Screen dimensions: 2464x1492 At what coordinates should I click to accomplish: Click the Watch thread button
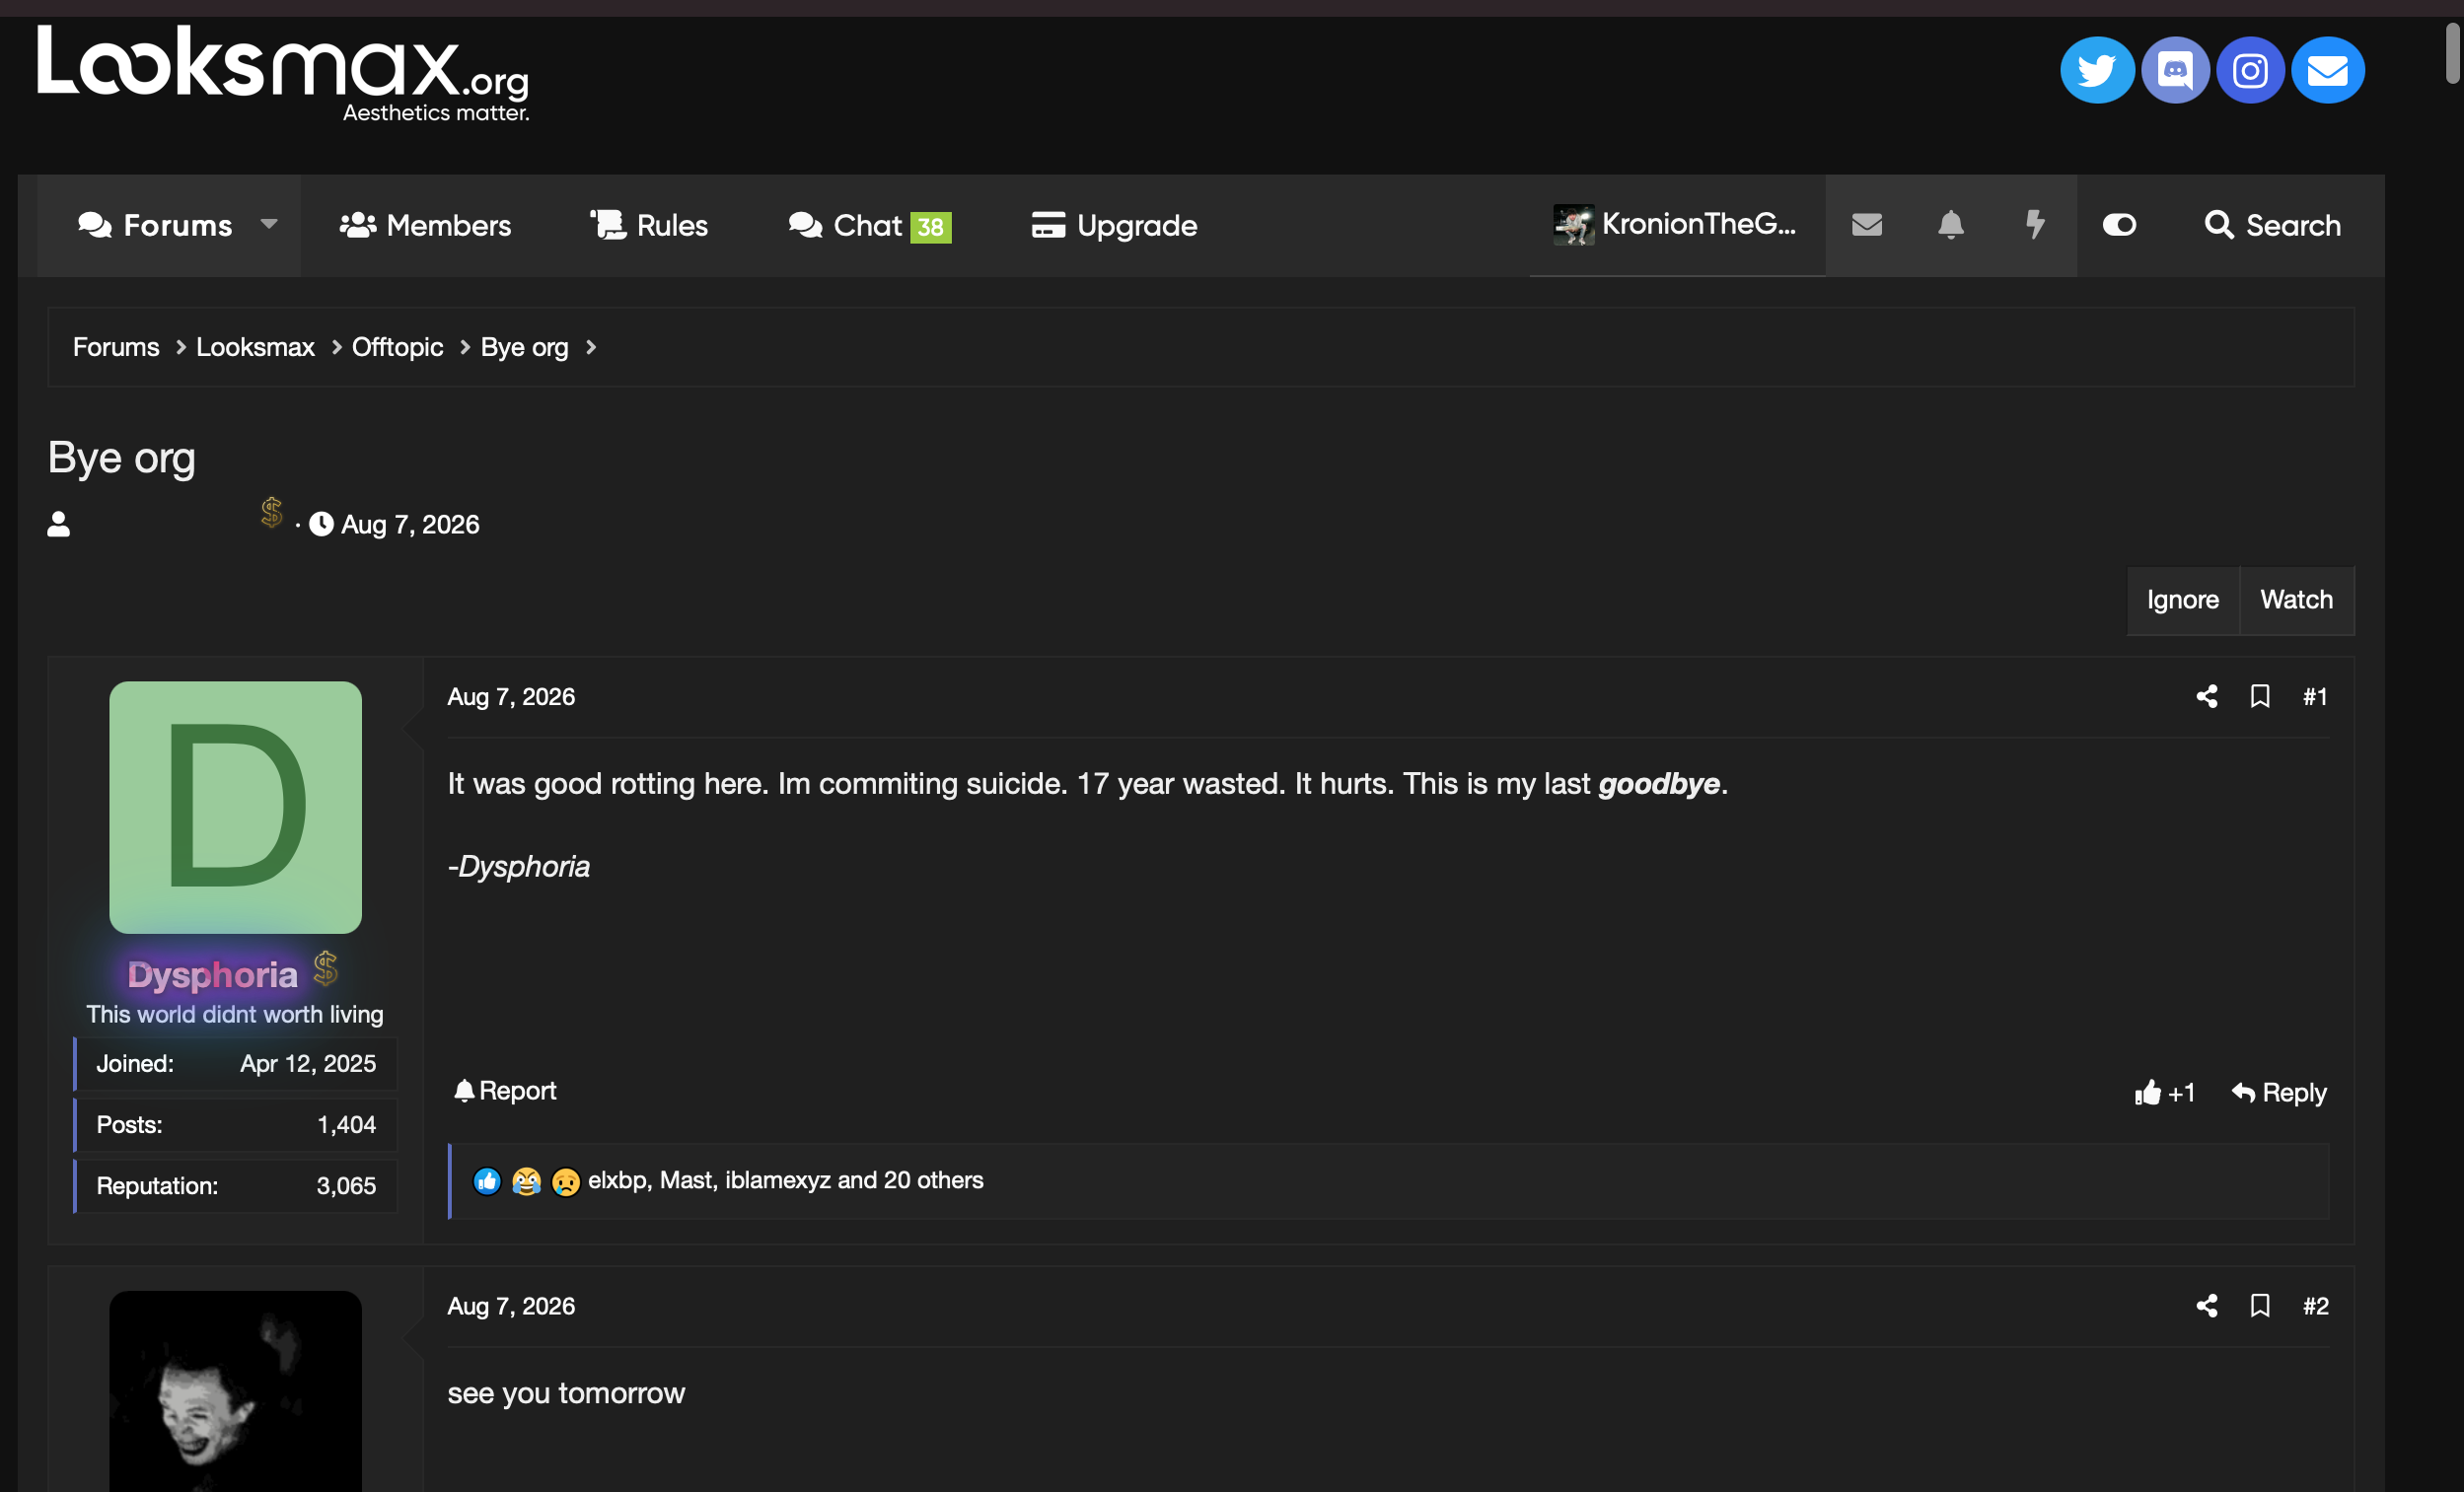(2296, 600)
